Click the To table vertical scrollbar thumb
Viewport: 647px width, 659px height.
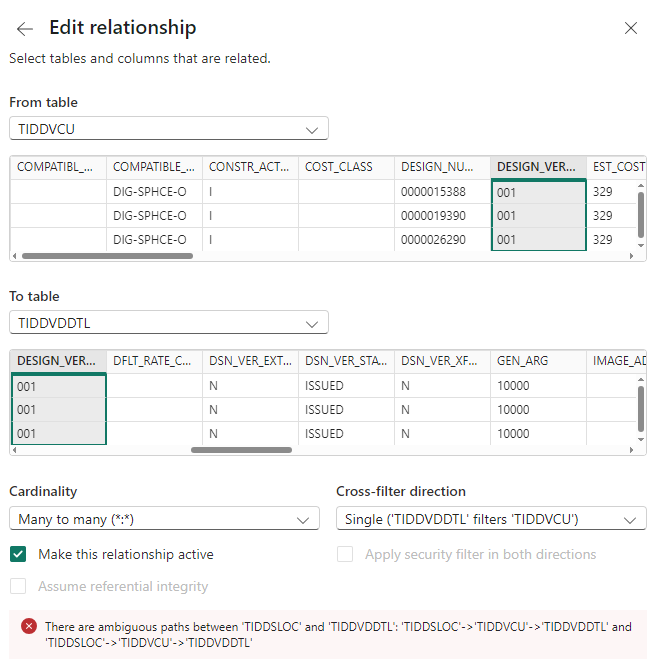tap(641, 409)
